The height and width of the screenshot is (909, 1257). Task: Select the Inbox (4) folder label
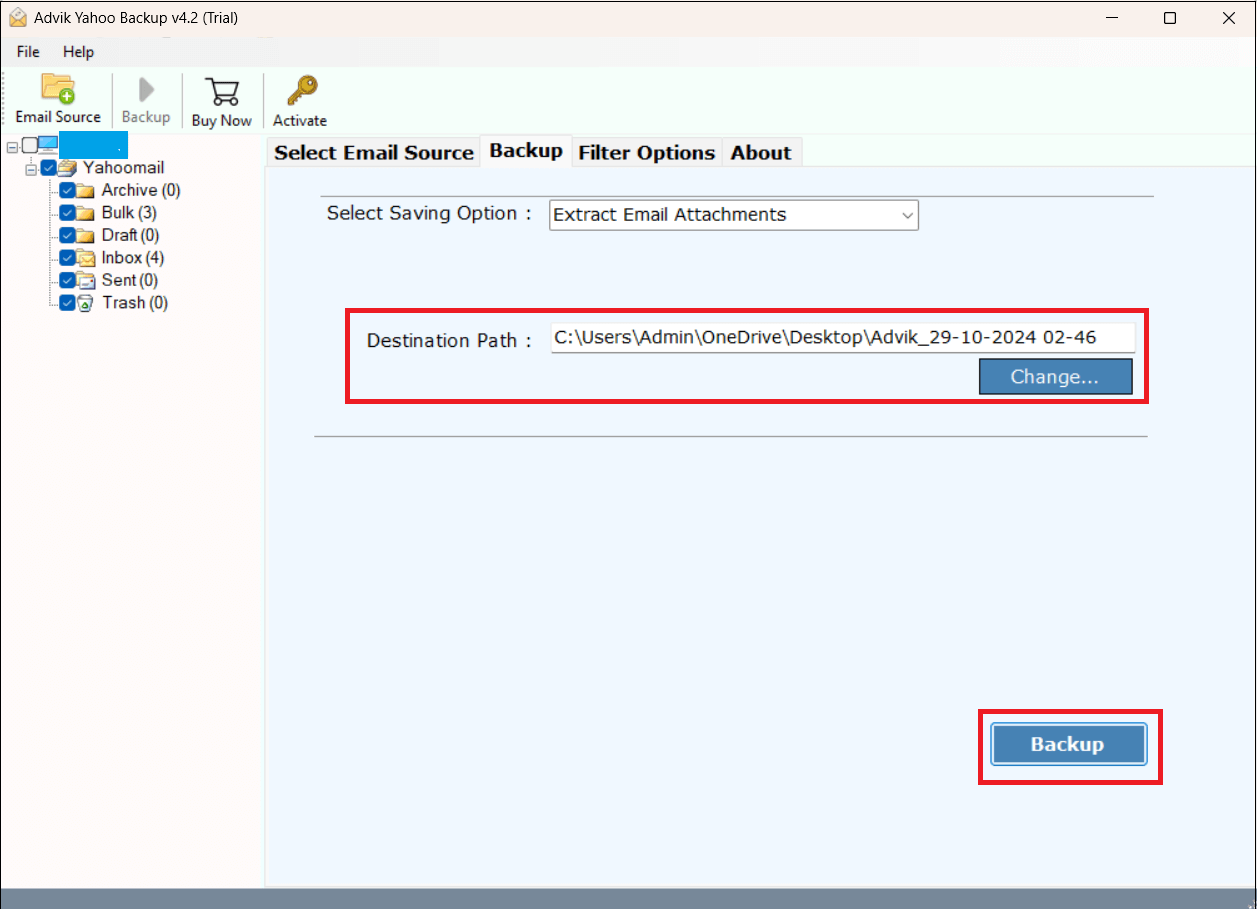coord(133,258)
